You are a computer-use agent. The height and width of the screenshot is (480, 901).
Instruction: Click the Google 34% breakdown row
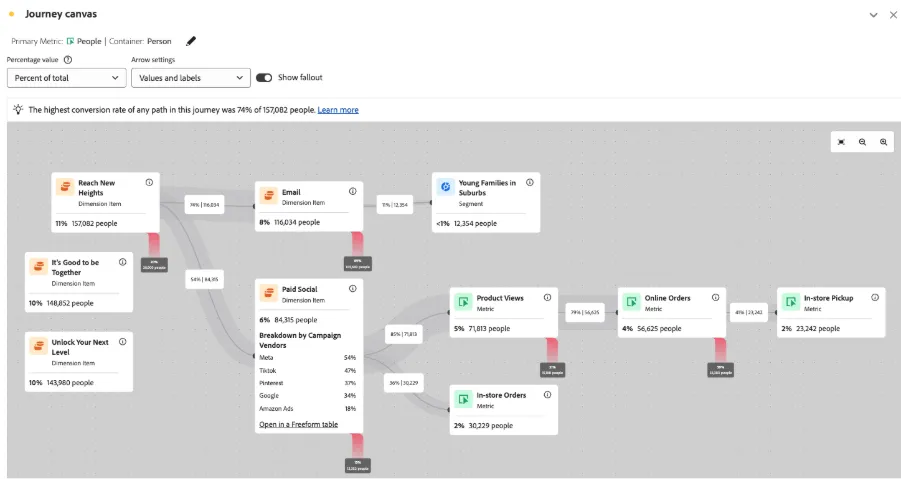coord(307,395)
